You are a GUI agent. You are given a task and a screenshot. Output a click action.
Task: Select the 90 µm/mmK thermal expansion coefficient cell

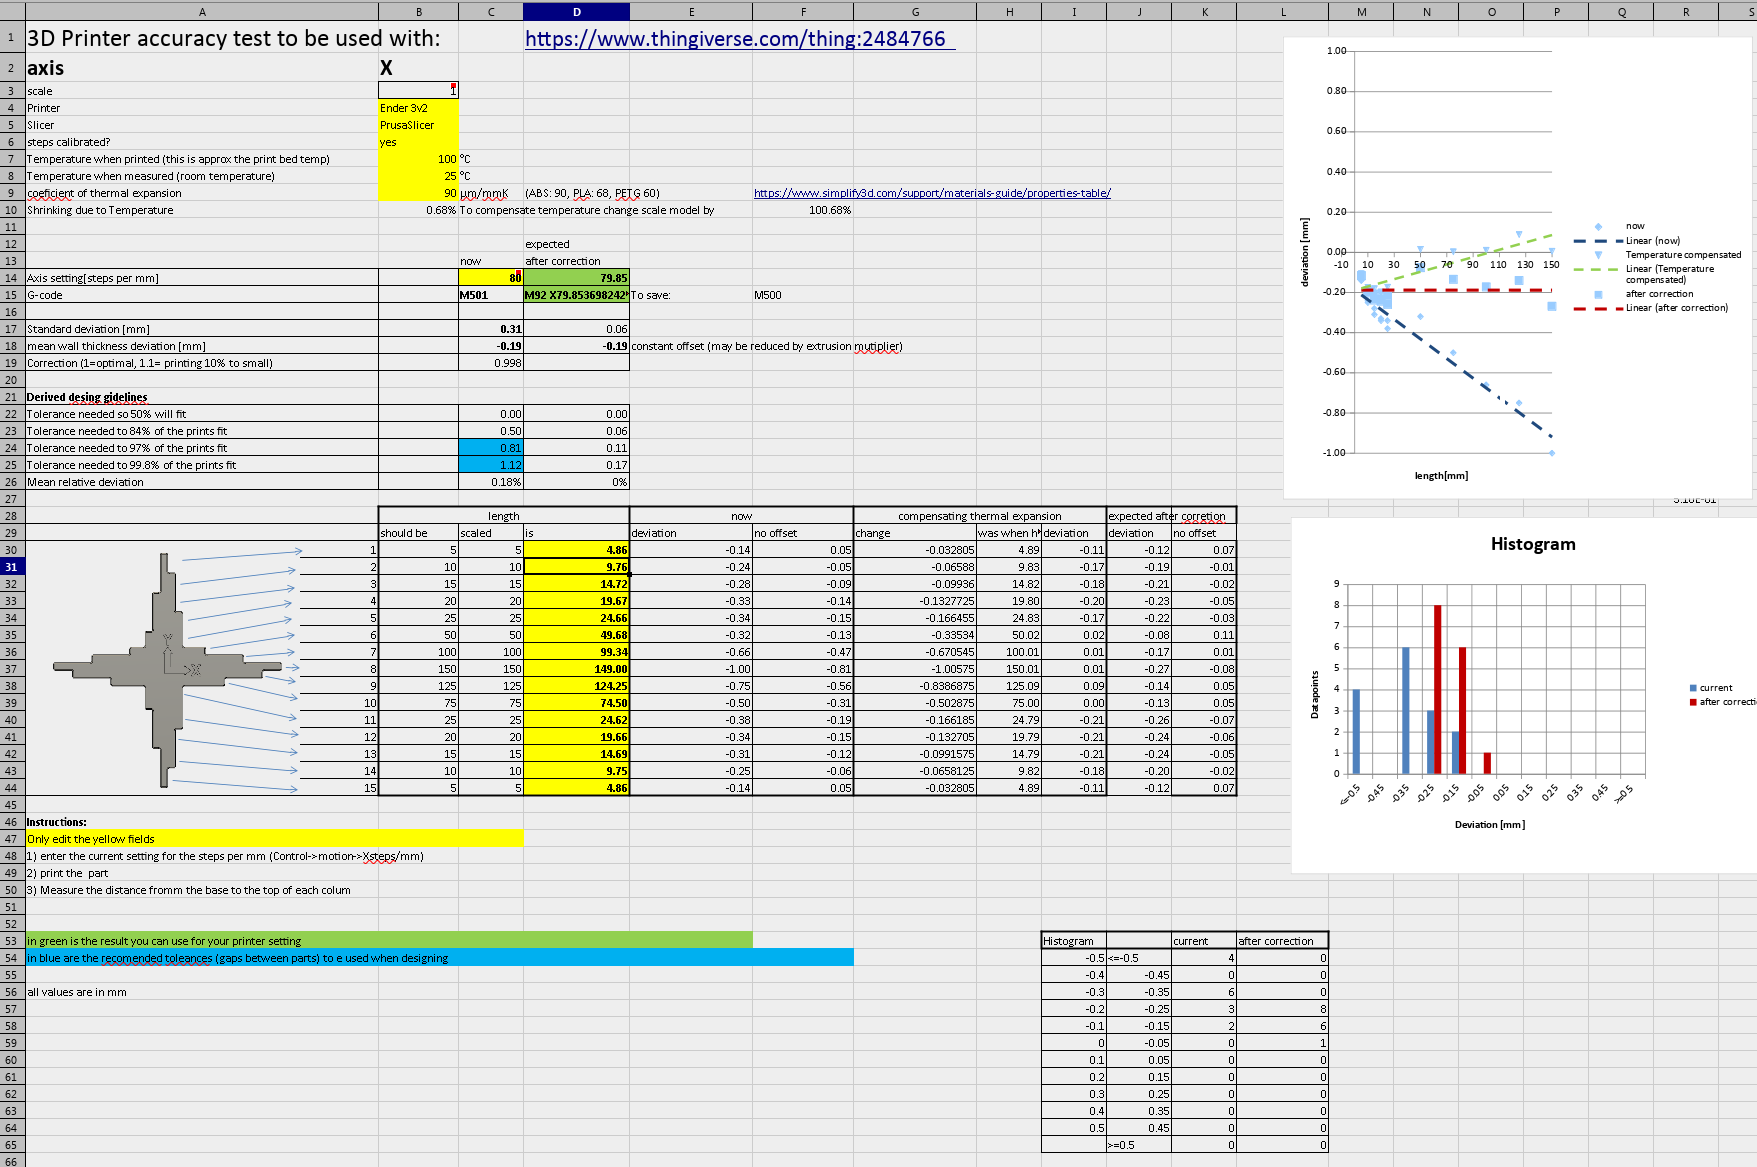(418, 193)
